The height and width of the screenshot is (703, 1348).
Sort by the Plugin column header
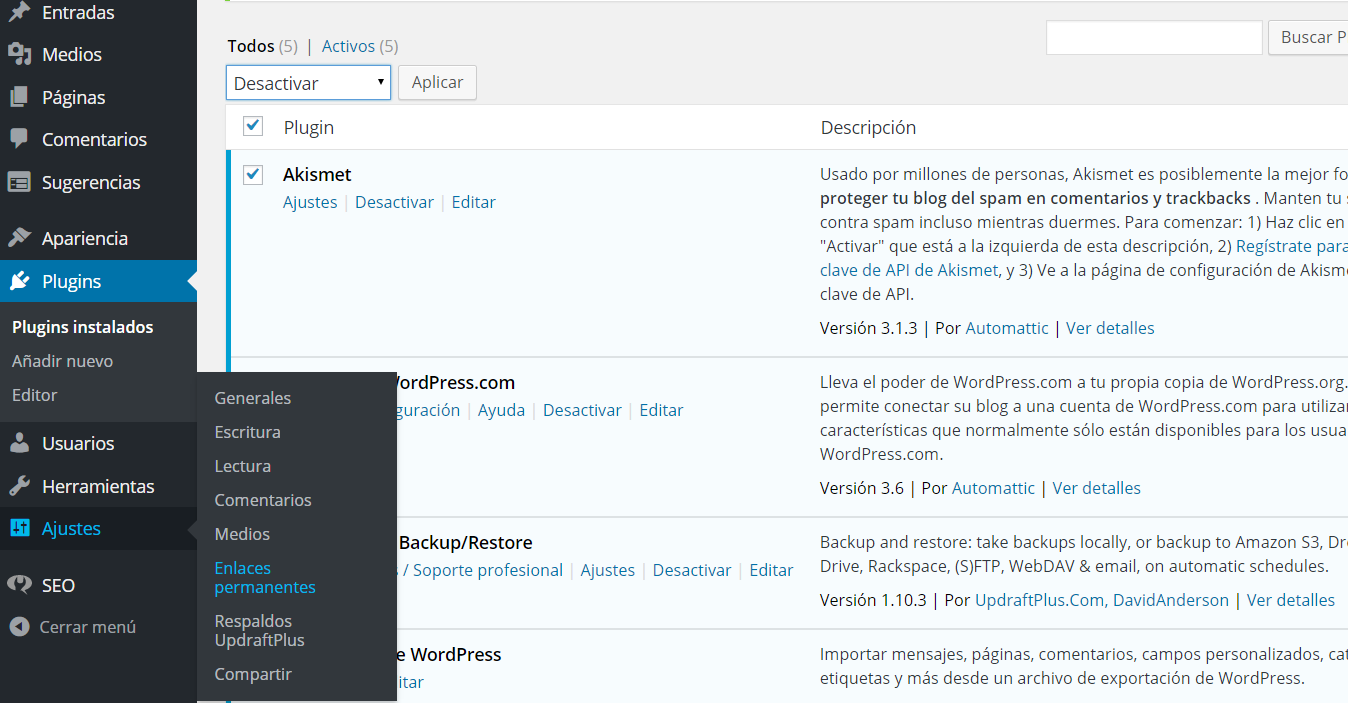point(309,127)
